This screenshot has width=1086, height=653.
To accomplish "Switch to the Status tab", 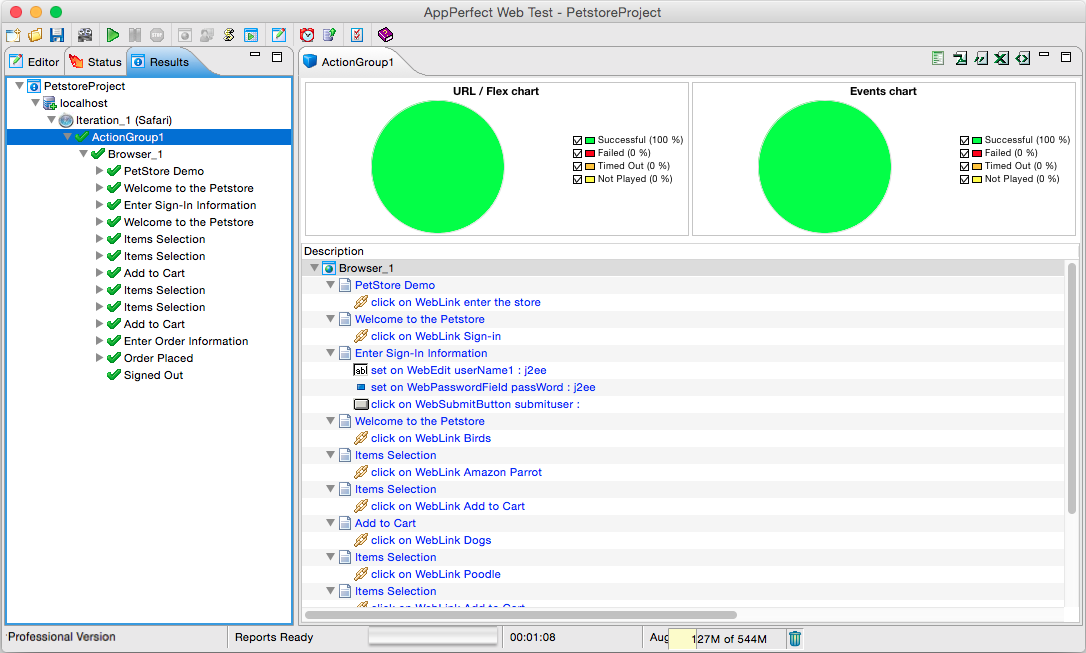I will click(95, 60).
